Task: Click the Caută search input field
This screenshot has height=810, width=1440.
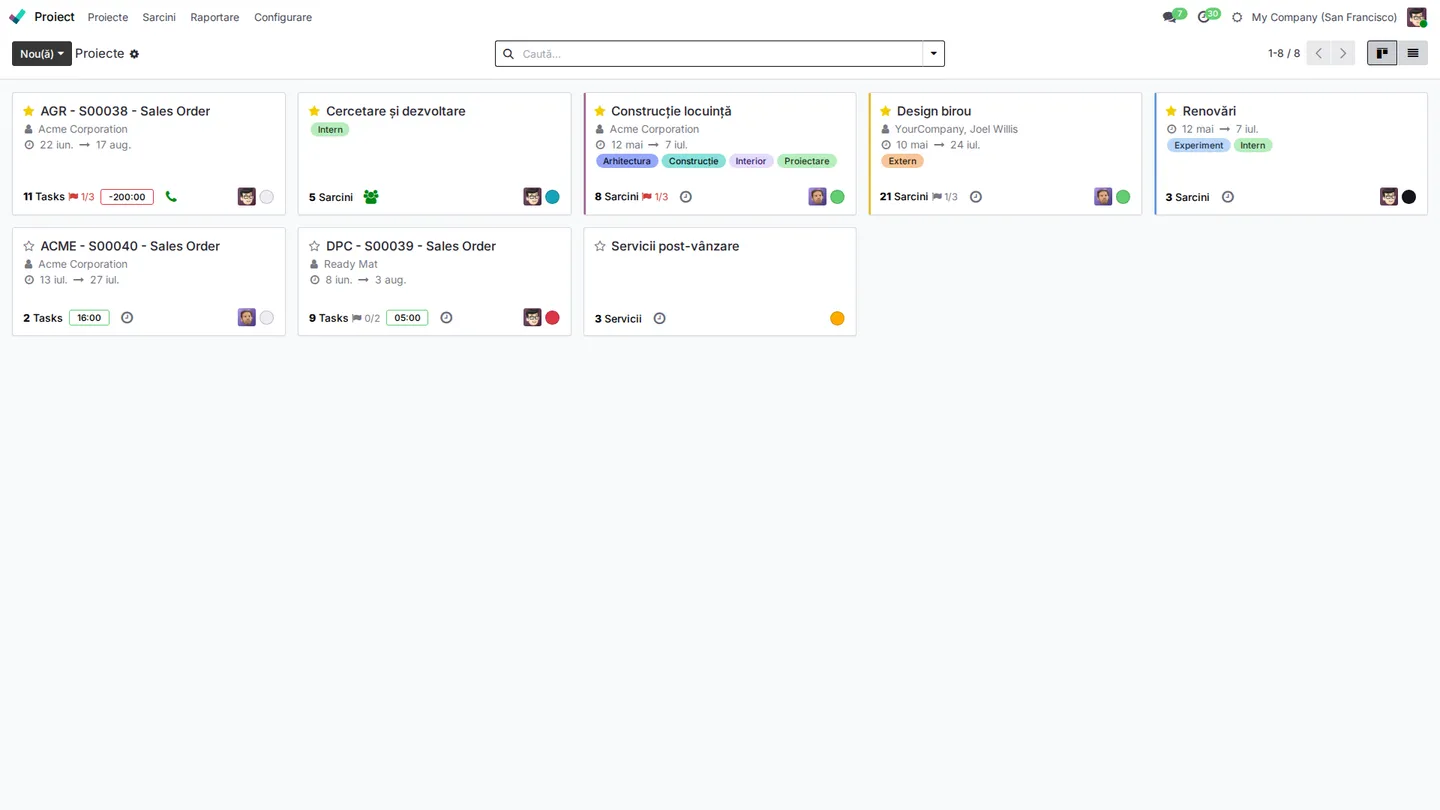Action: pos(720,54)
